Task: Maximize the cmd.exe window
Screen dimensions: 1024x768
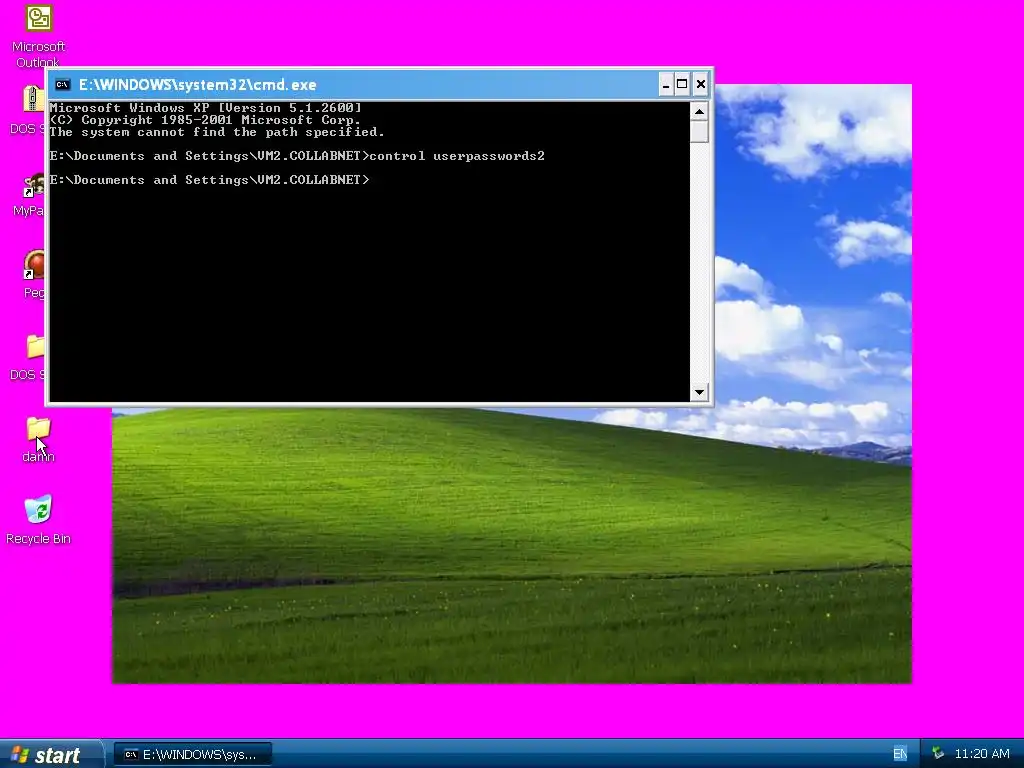Action: coord(682,84)
